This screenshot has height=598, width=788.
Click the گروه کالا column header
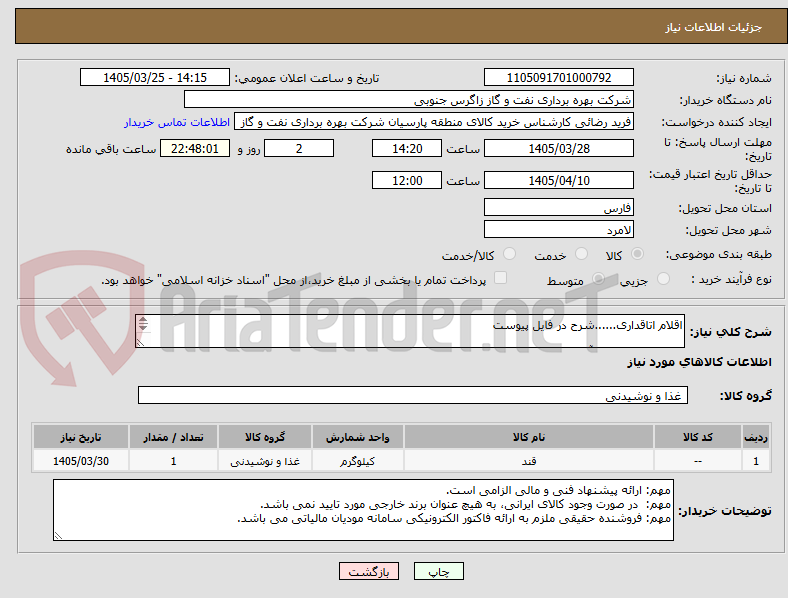point(265,437)
